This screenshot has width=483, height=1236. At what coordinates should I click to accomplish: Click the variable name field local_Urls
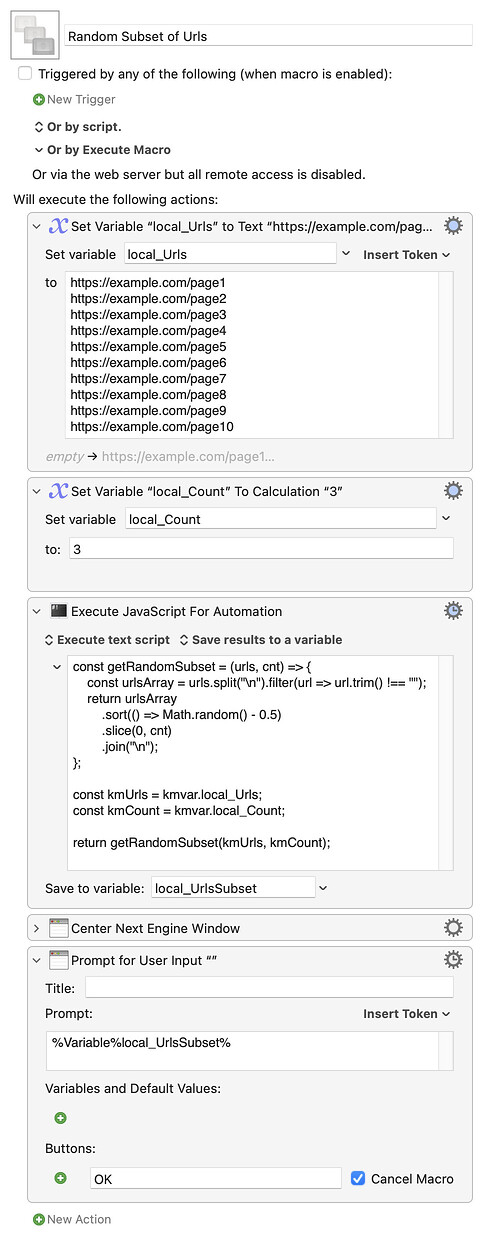tap(230, 254)
